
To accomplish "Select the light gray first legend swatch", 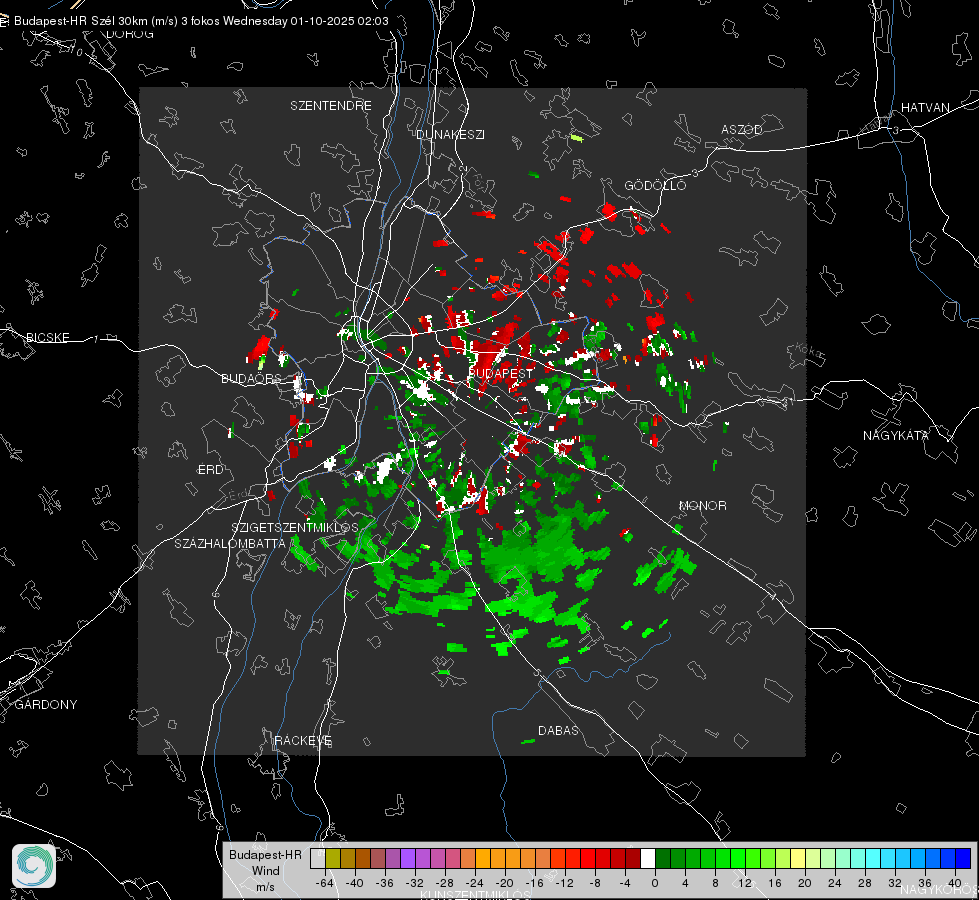I will coord(318,858).
